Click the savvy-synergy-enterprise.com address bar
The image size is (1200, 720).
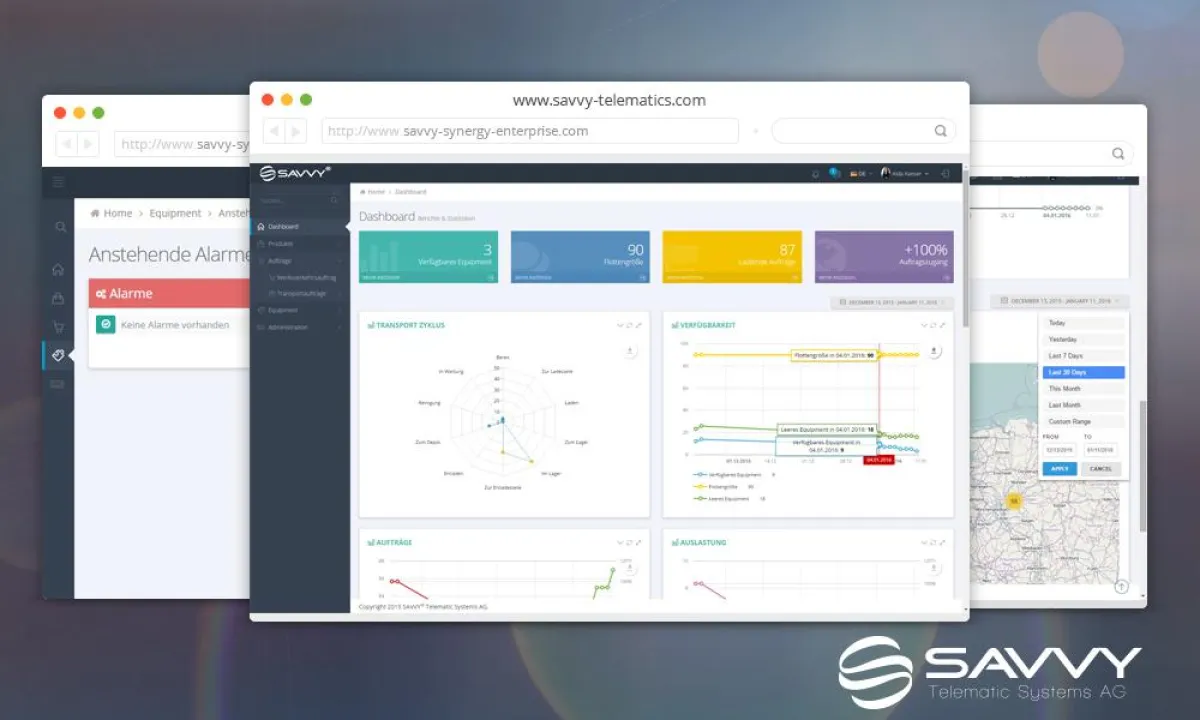529,131
